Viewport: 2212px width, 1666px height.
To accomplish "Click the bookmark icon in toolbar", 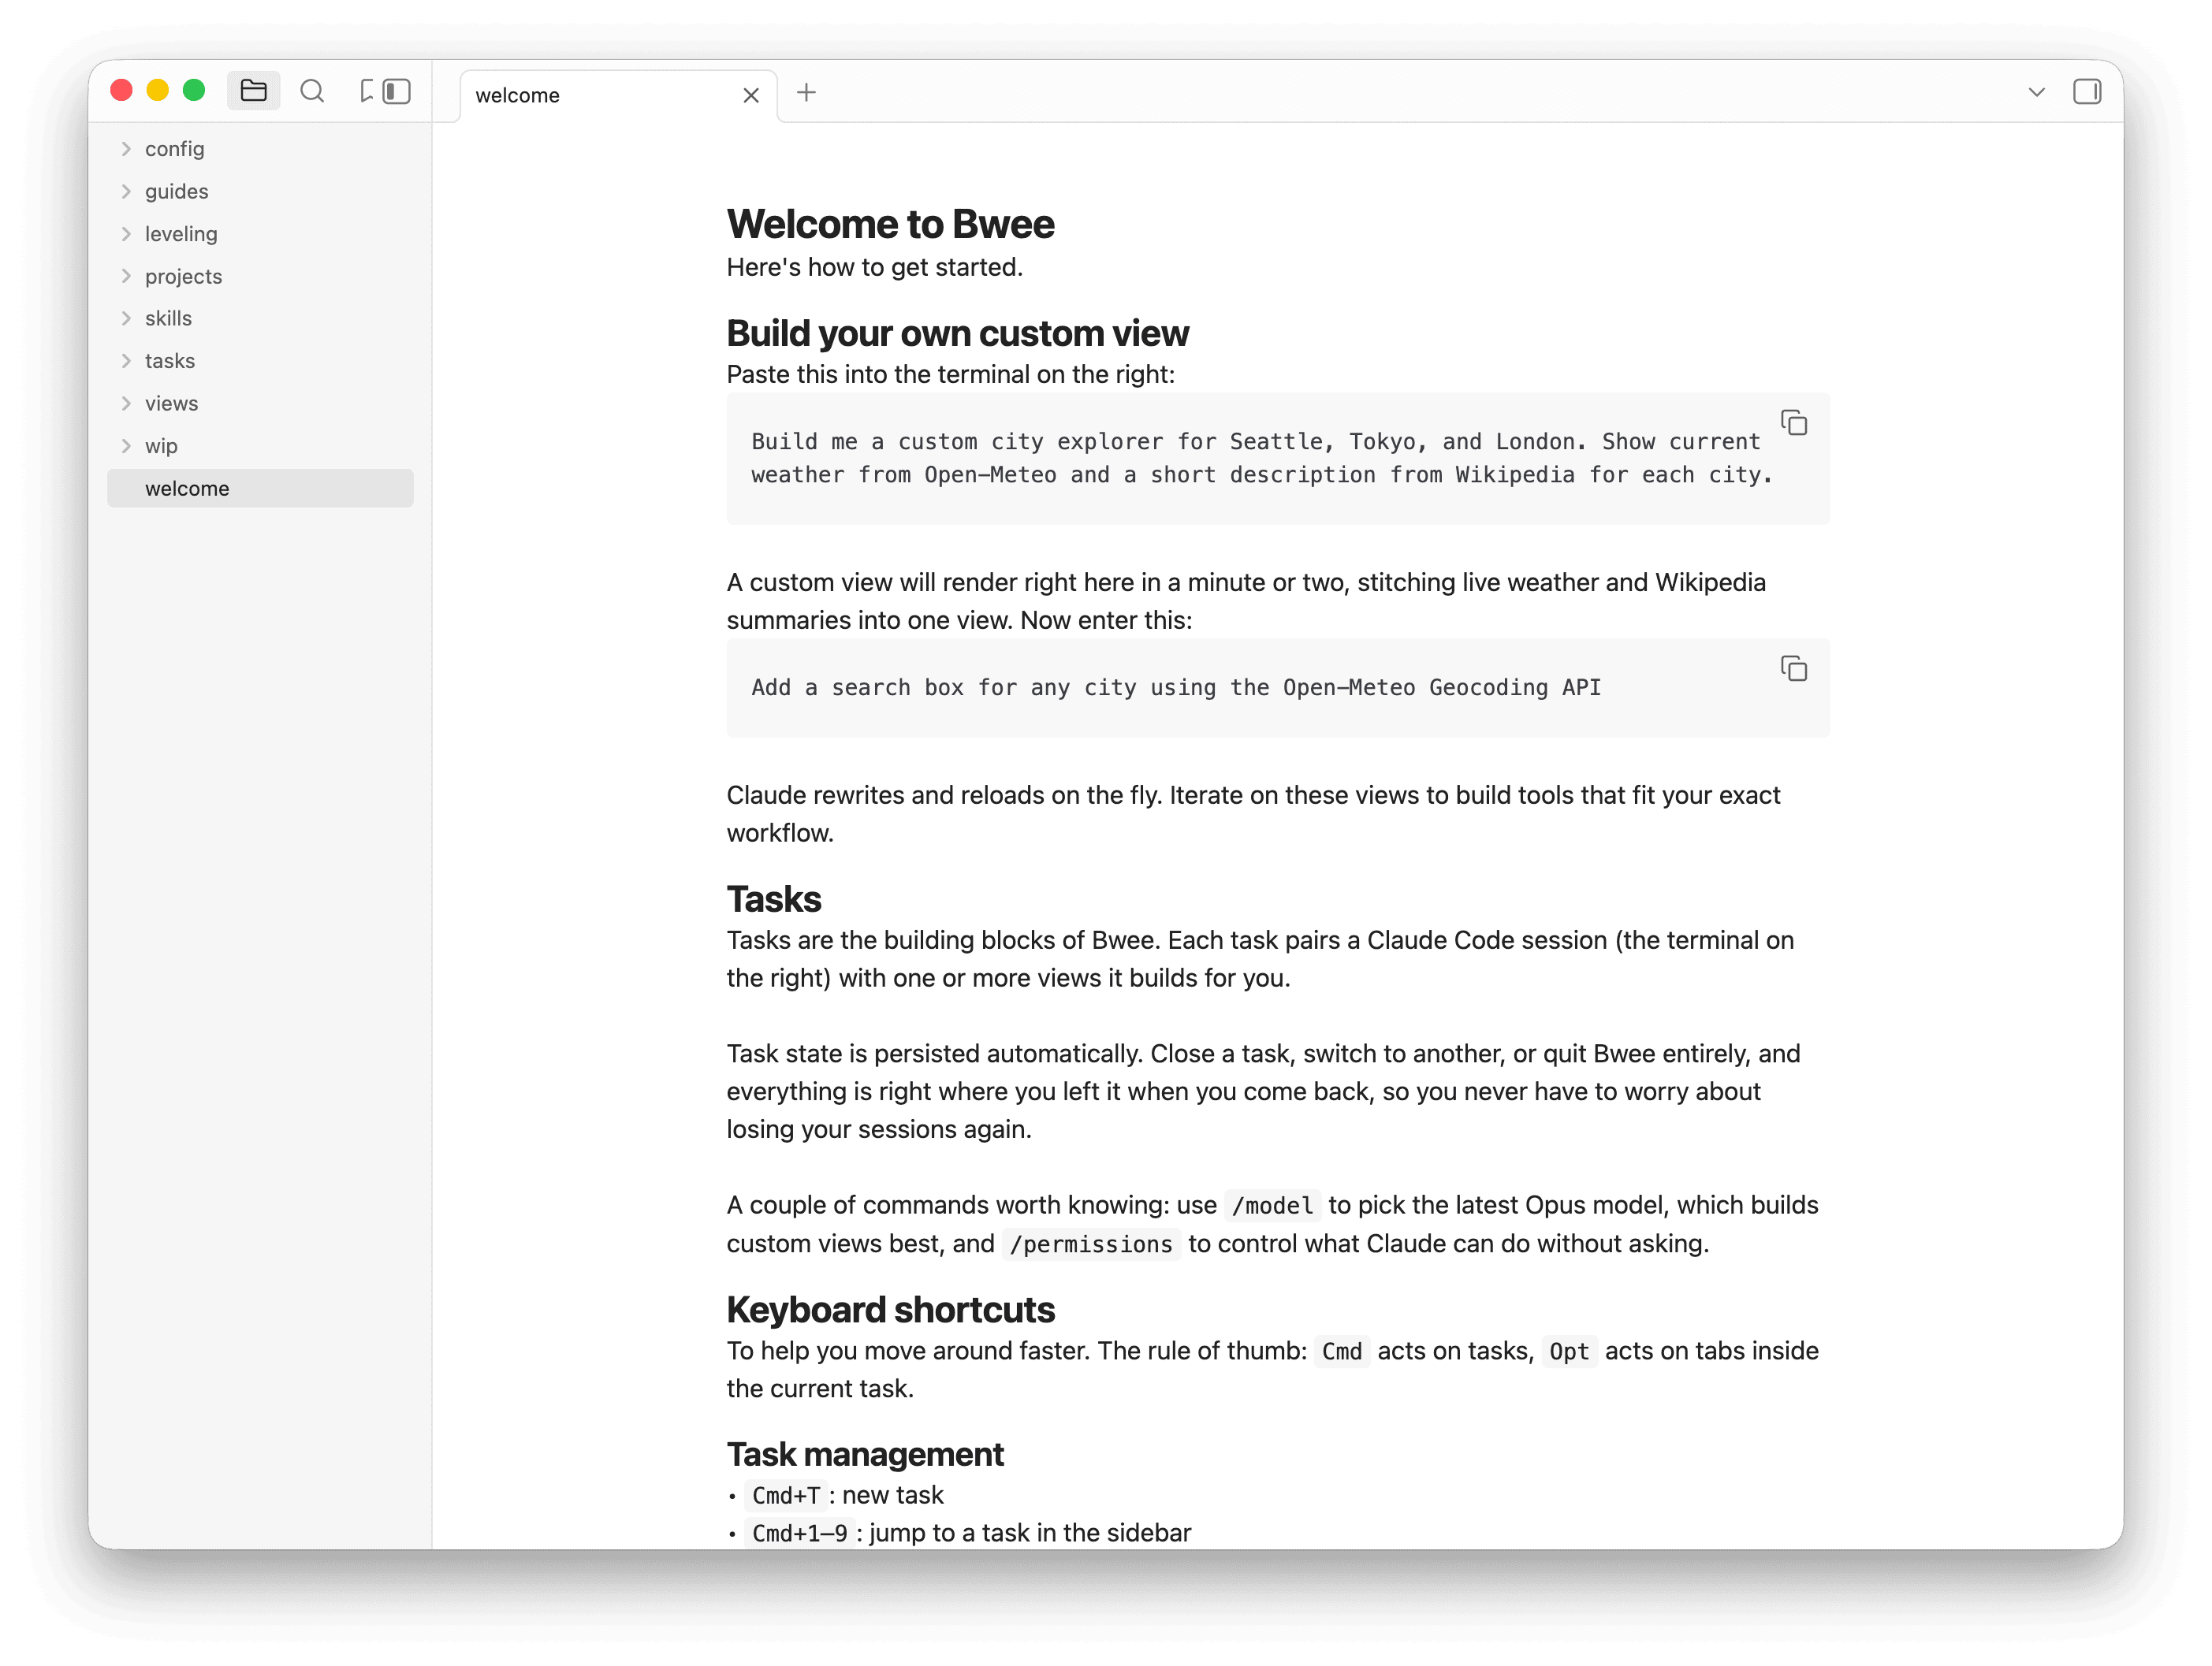I will click(367, 91).
